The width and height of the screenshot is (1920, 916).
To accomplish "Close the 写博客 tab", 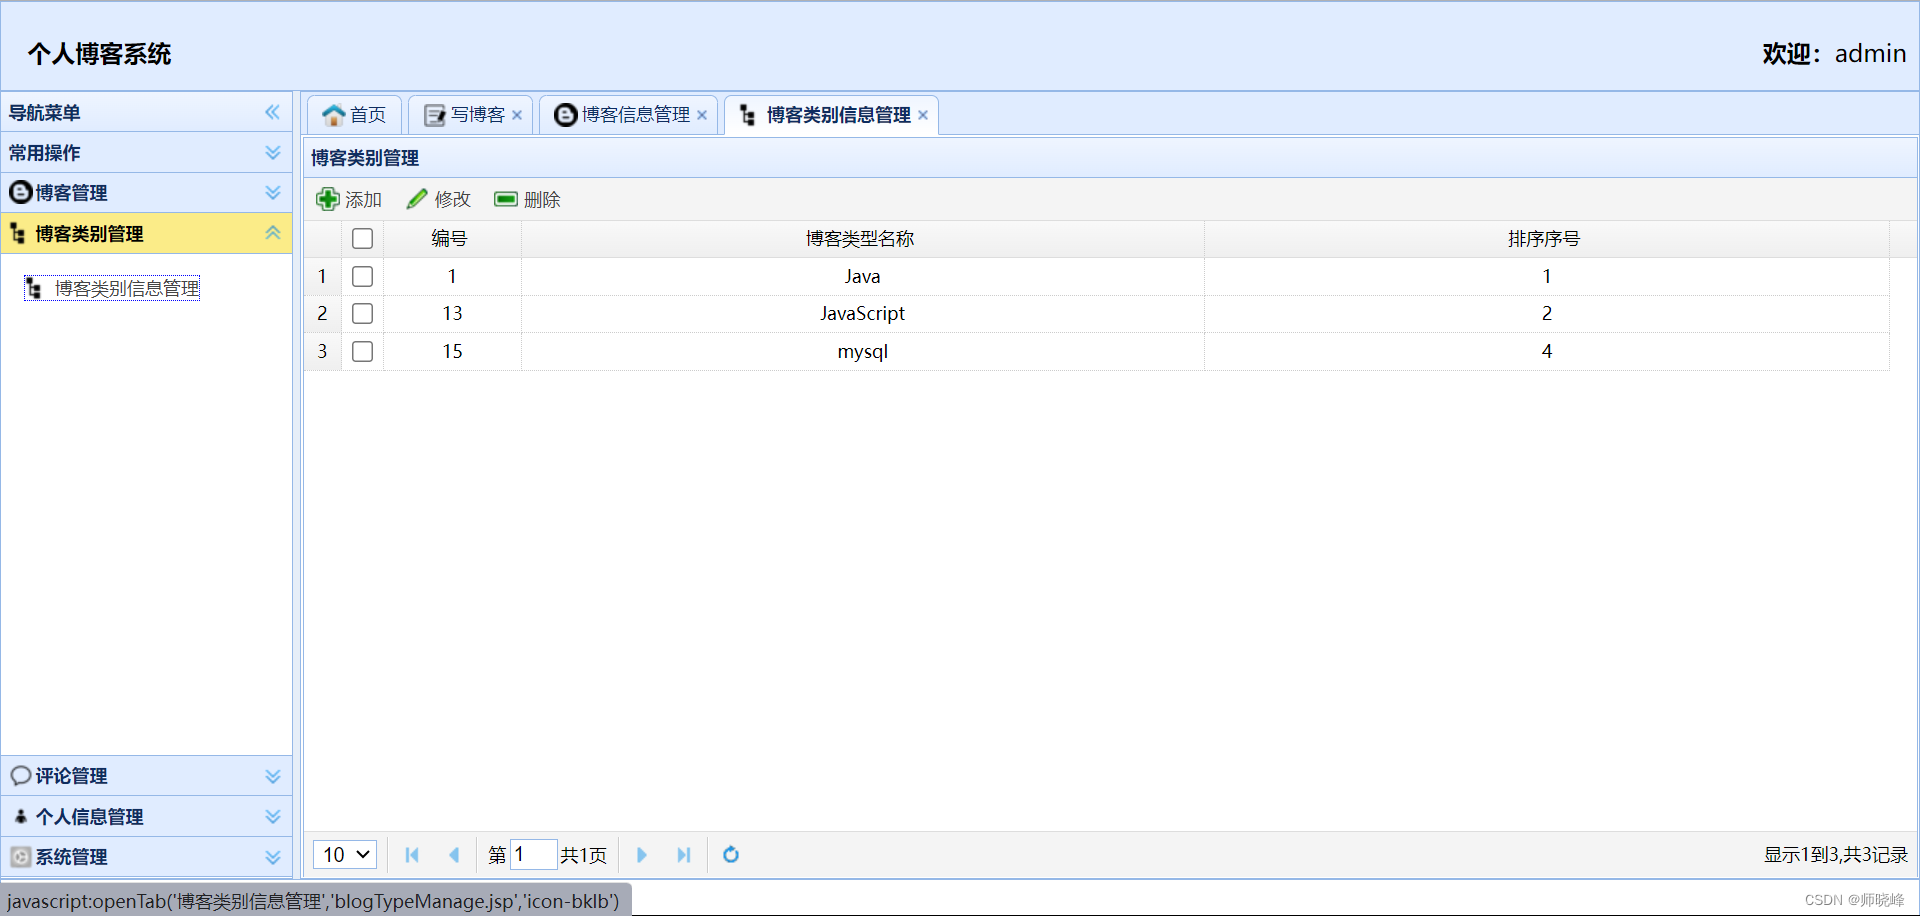I will [517, 115].
